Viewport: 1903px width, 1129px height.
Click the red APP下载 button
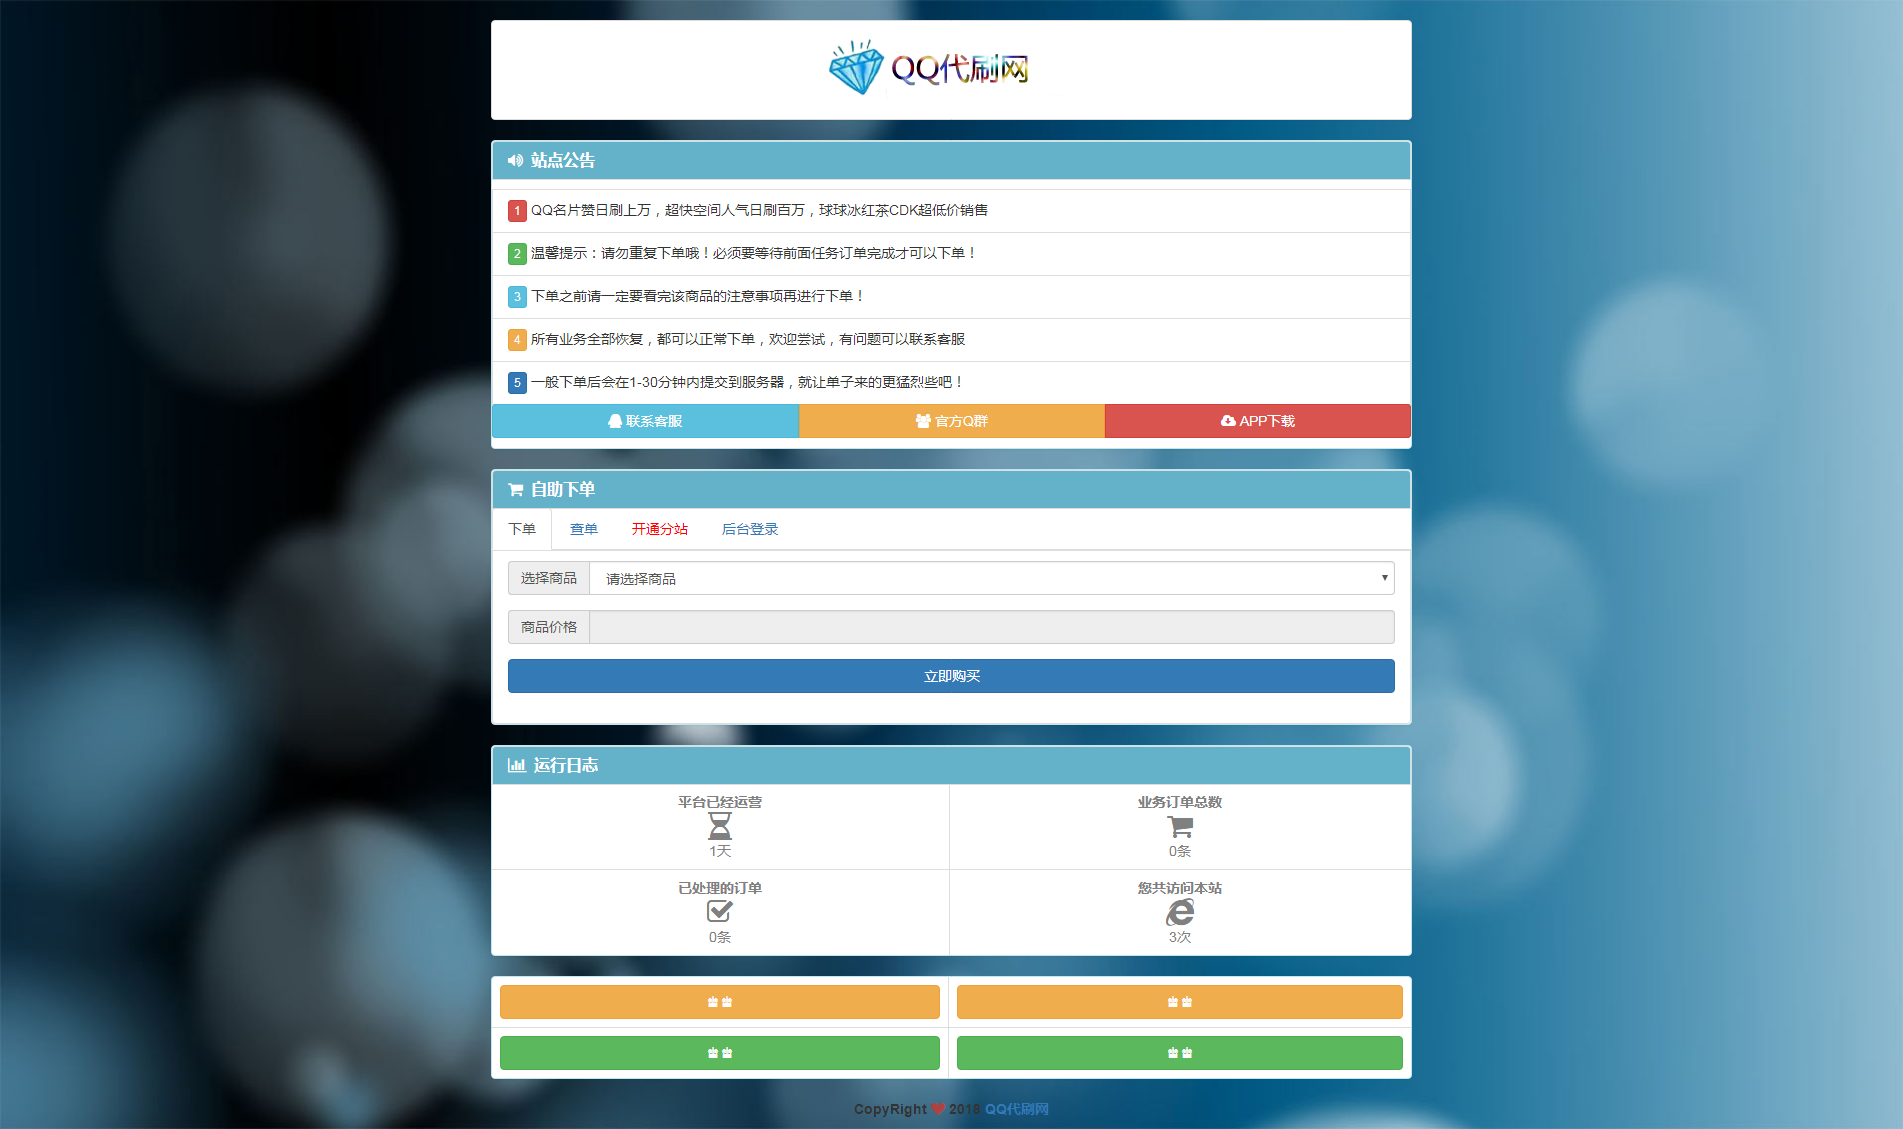(x=1257, y=421)
